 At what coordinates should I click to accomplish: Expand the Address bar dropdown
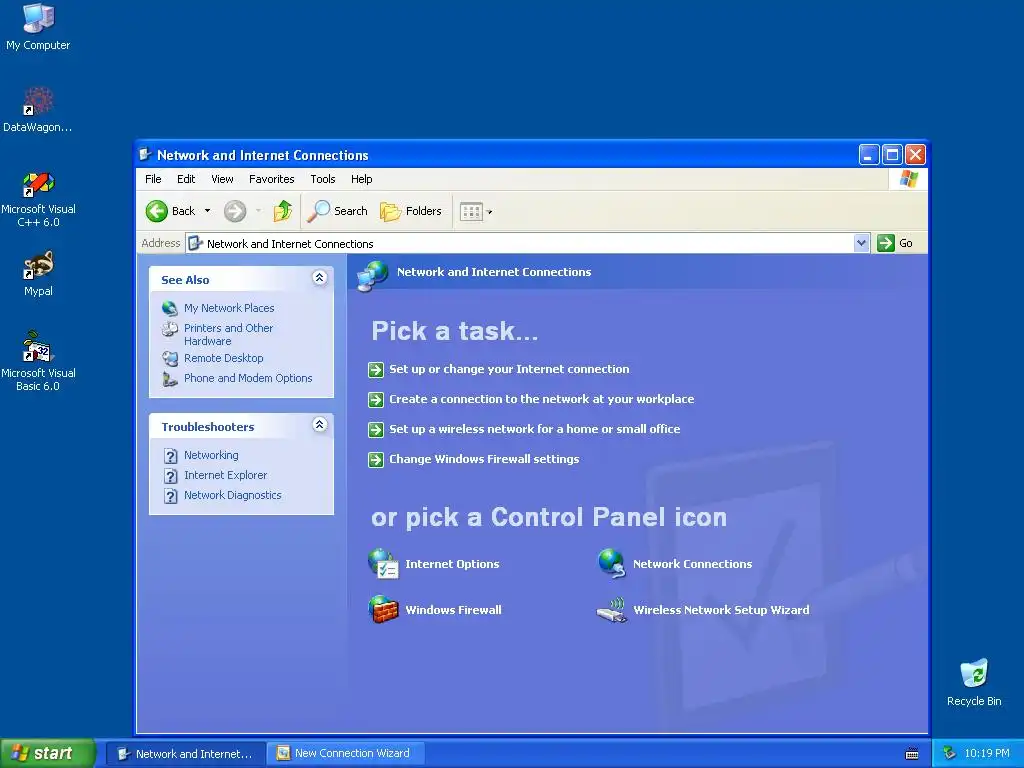click(x=861, y=243)
